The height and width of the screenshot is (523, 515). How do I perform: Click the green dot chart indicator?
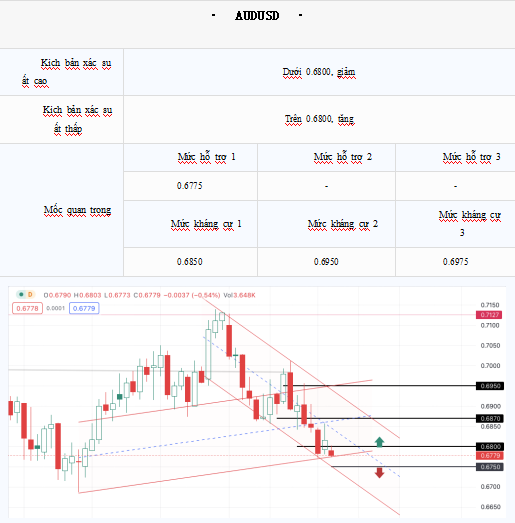coord(21,294)
